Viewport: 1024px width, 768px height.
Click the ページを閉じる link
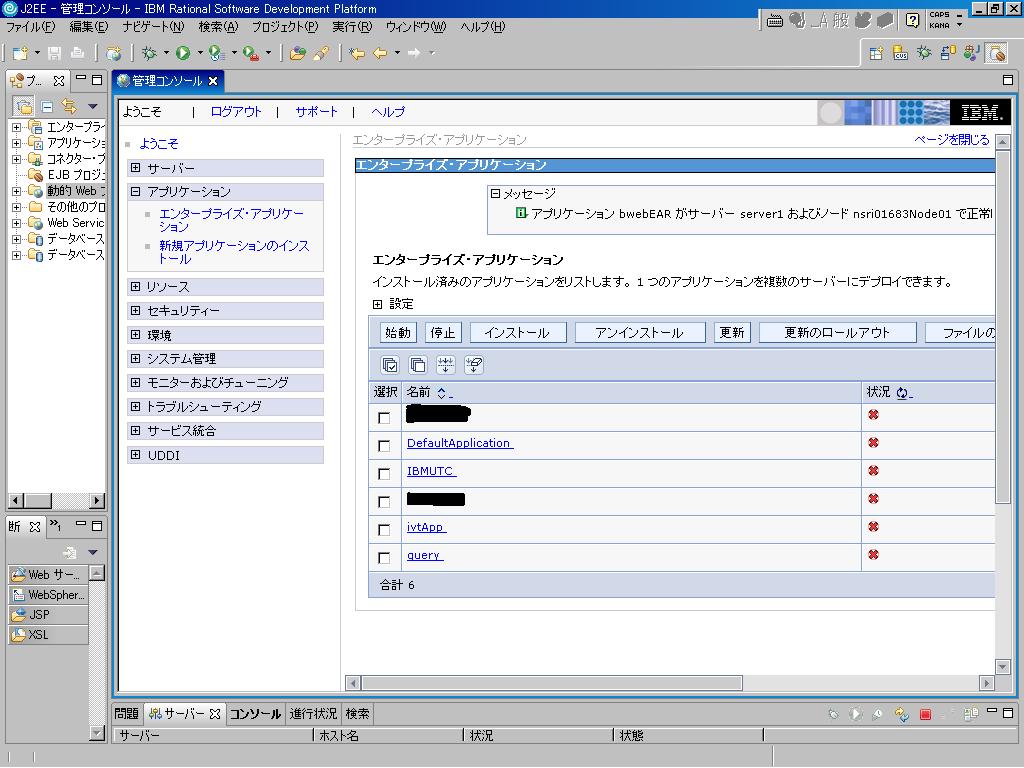point(952,140)
